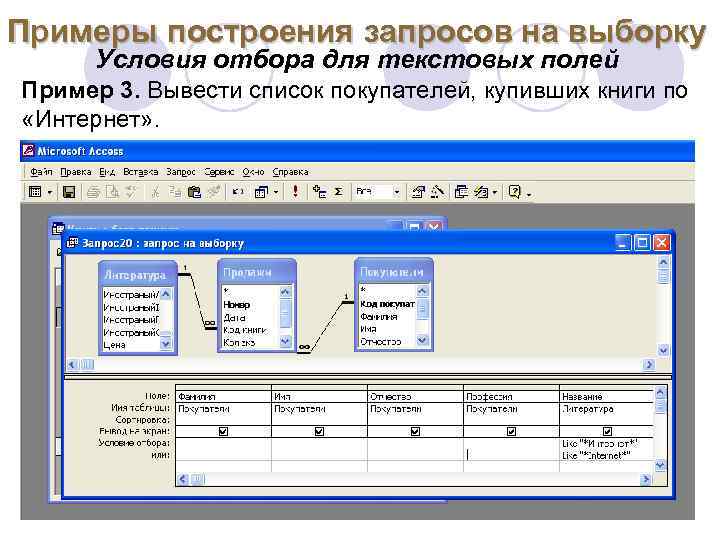Open the Справка menu

(290, 172)
